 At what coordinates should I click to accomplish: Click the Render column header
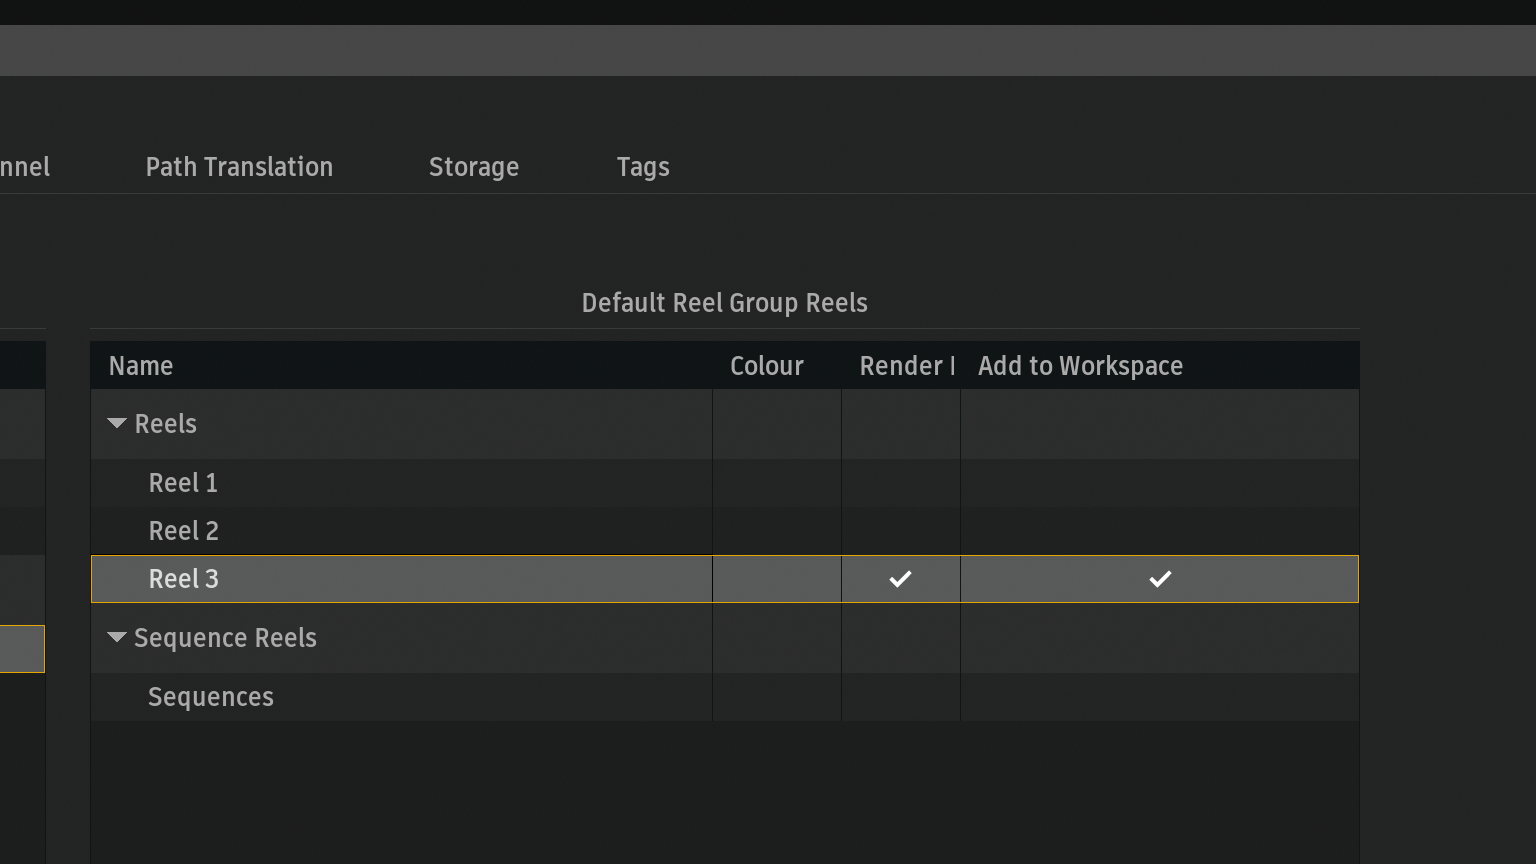click(x=905, y=366)
